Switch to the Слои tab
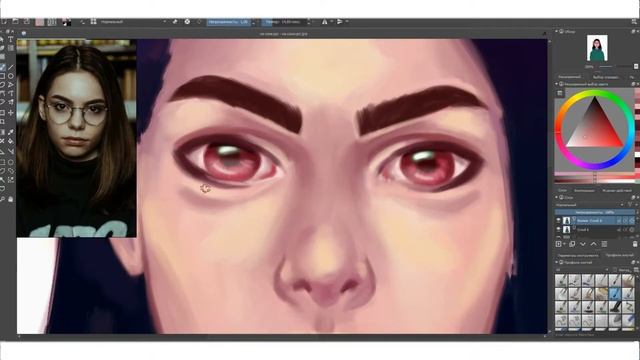Screen dimensions: 640x360 562,191
